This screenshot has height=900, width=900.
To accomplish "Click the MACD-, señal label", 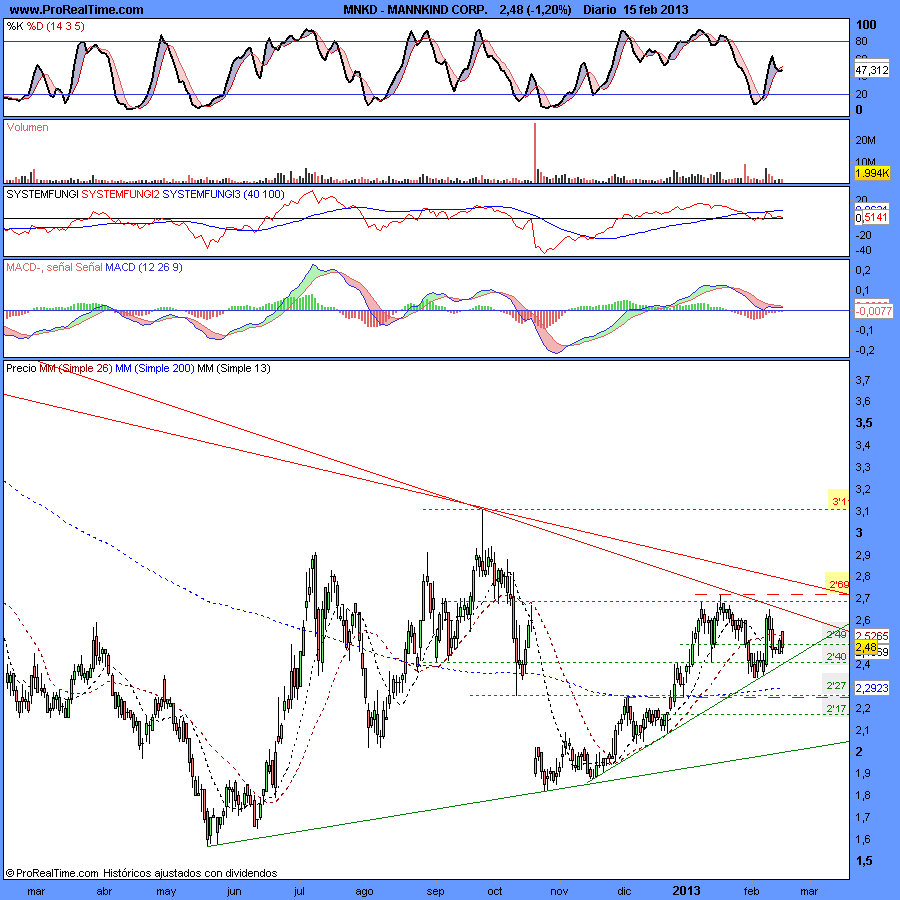I will point(40,267).
